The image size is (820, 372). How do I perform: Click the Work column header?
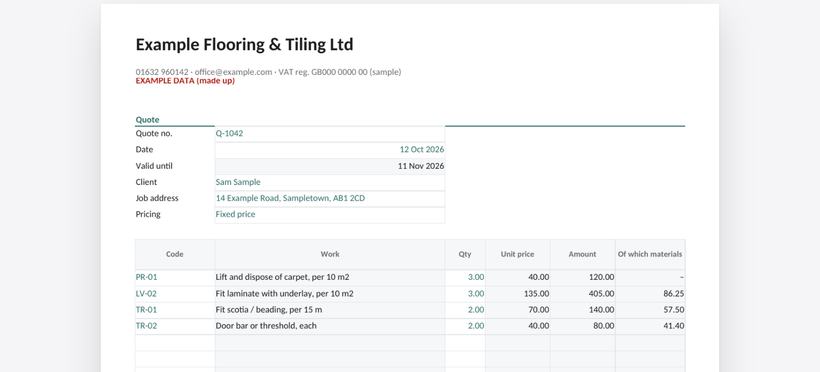[330, 254]
